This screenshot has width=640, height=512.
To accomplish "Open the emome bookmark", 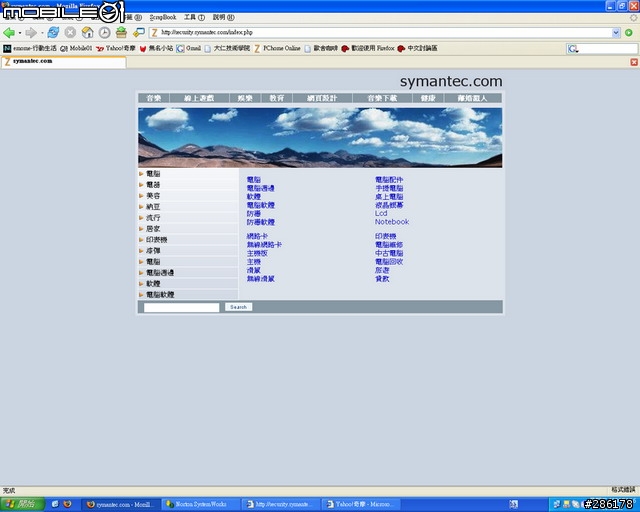I will [30, 48].
